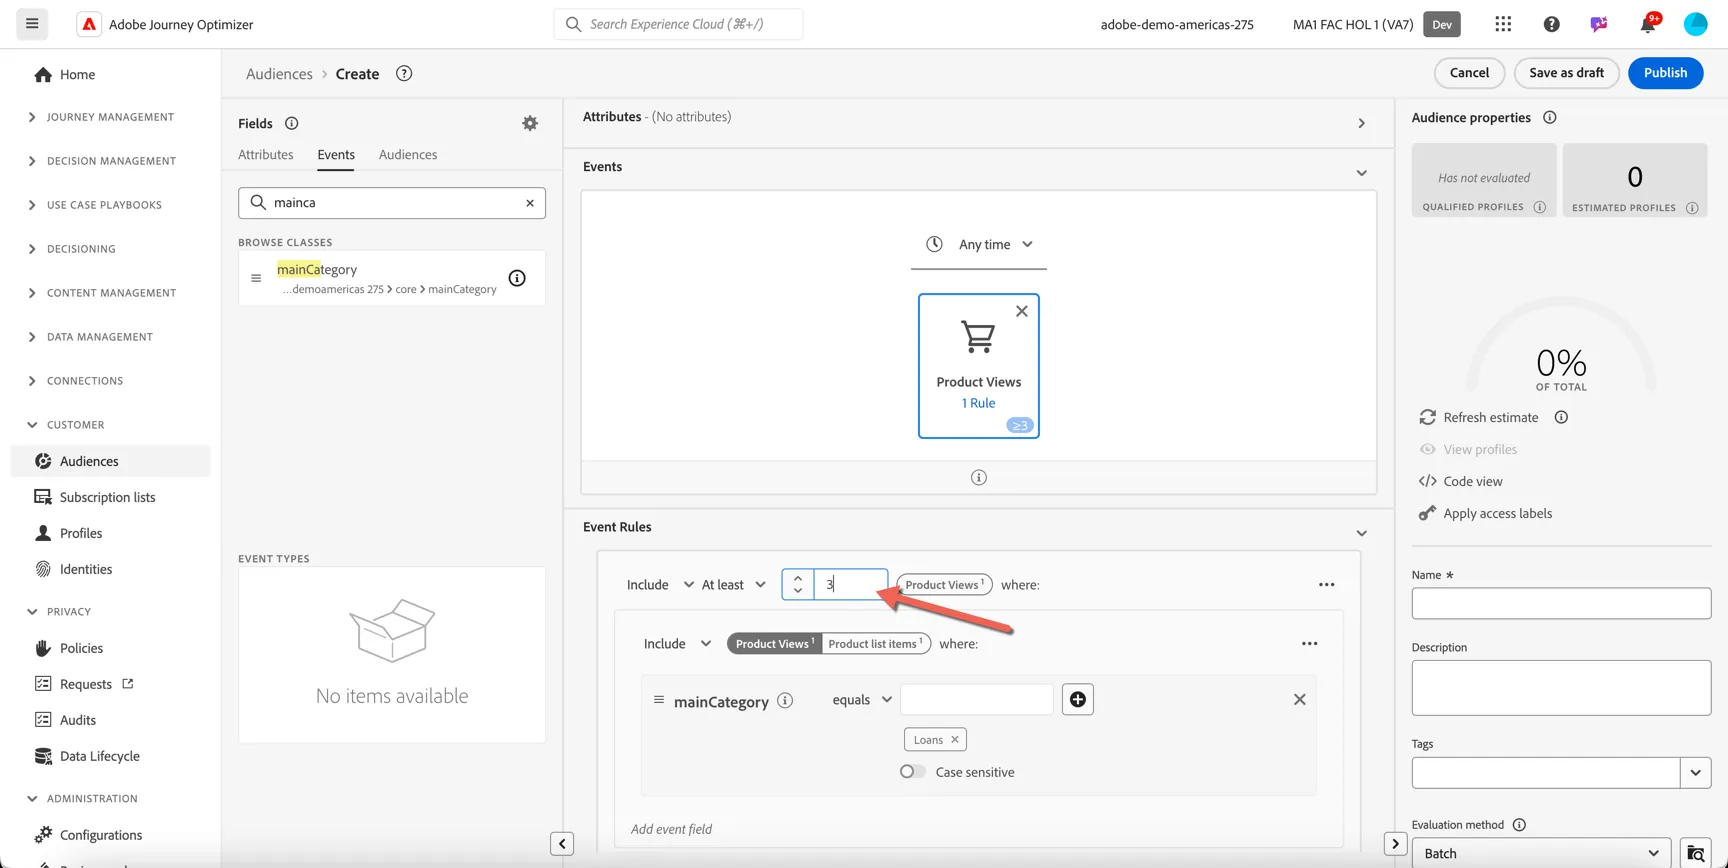The width and height of the screenshot is (1728, 868).
Task: Open the hamburger navigation menu
Action: [x=32, y=24]
